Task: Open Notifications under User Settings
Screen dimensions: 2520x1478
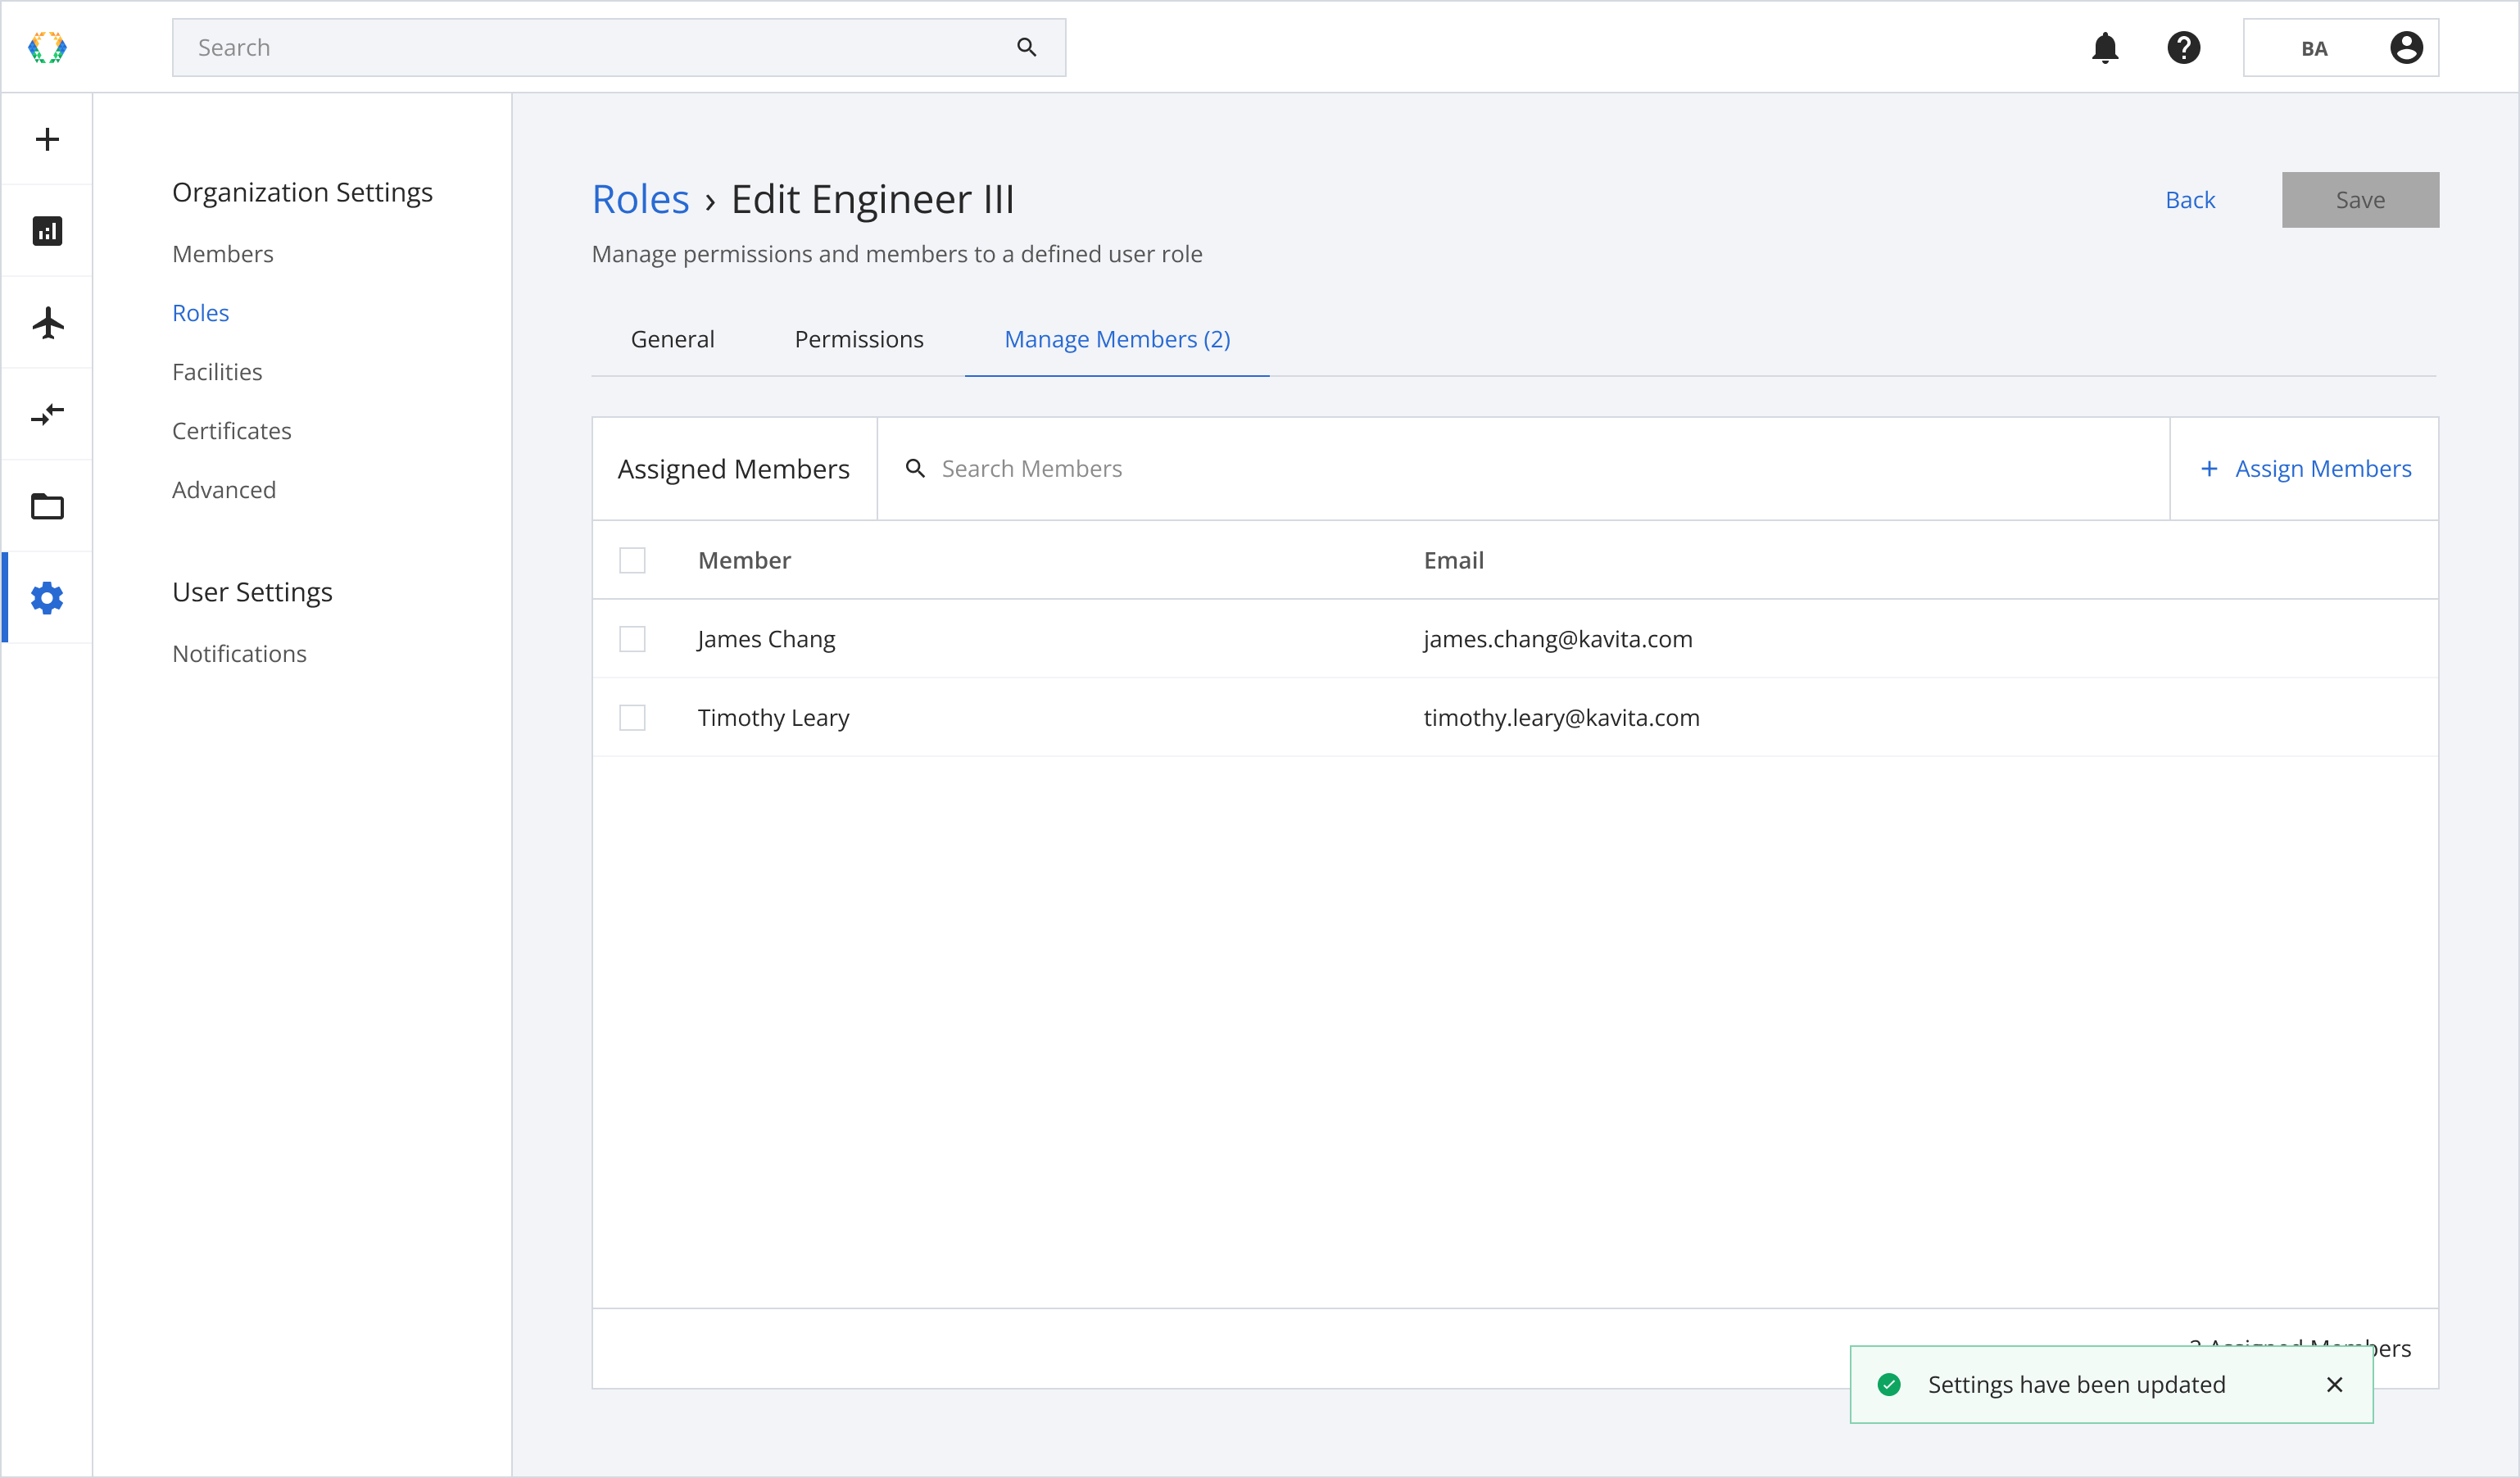Action: click(x=239, y=653)
